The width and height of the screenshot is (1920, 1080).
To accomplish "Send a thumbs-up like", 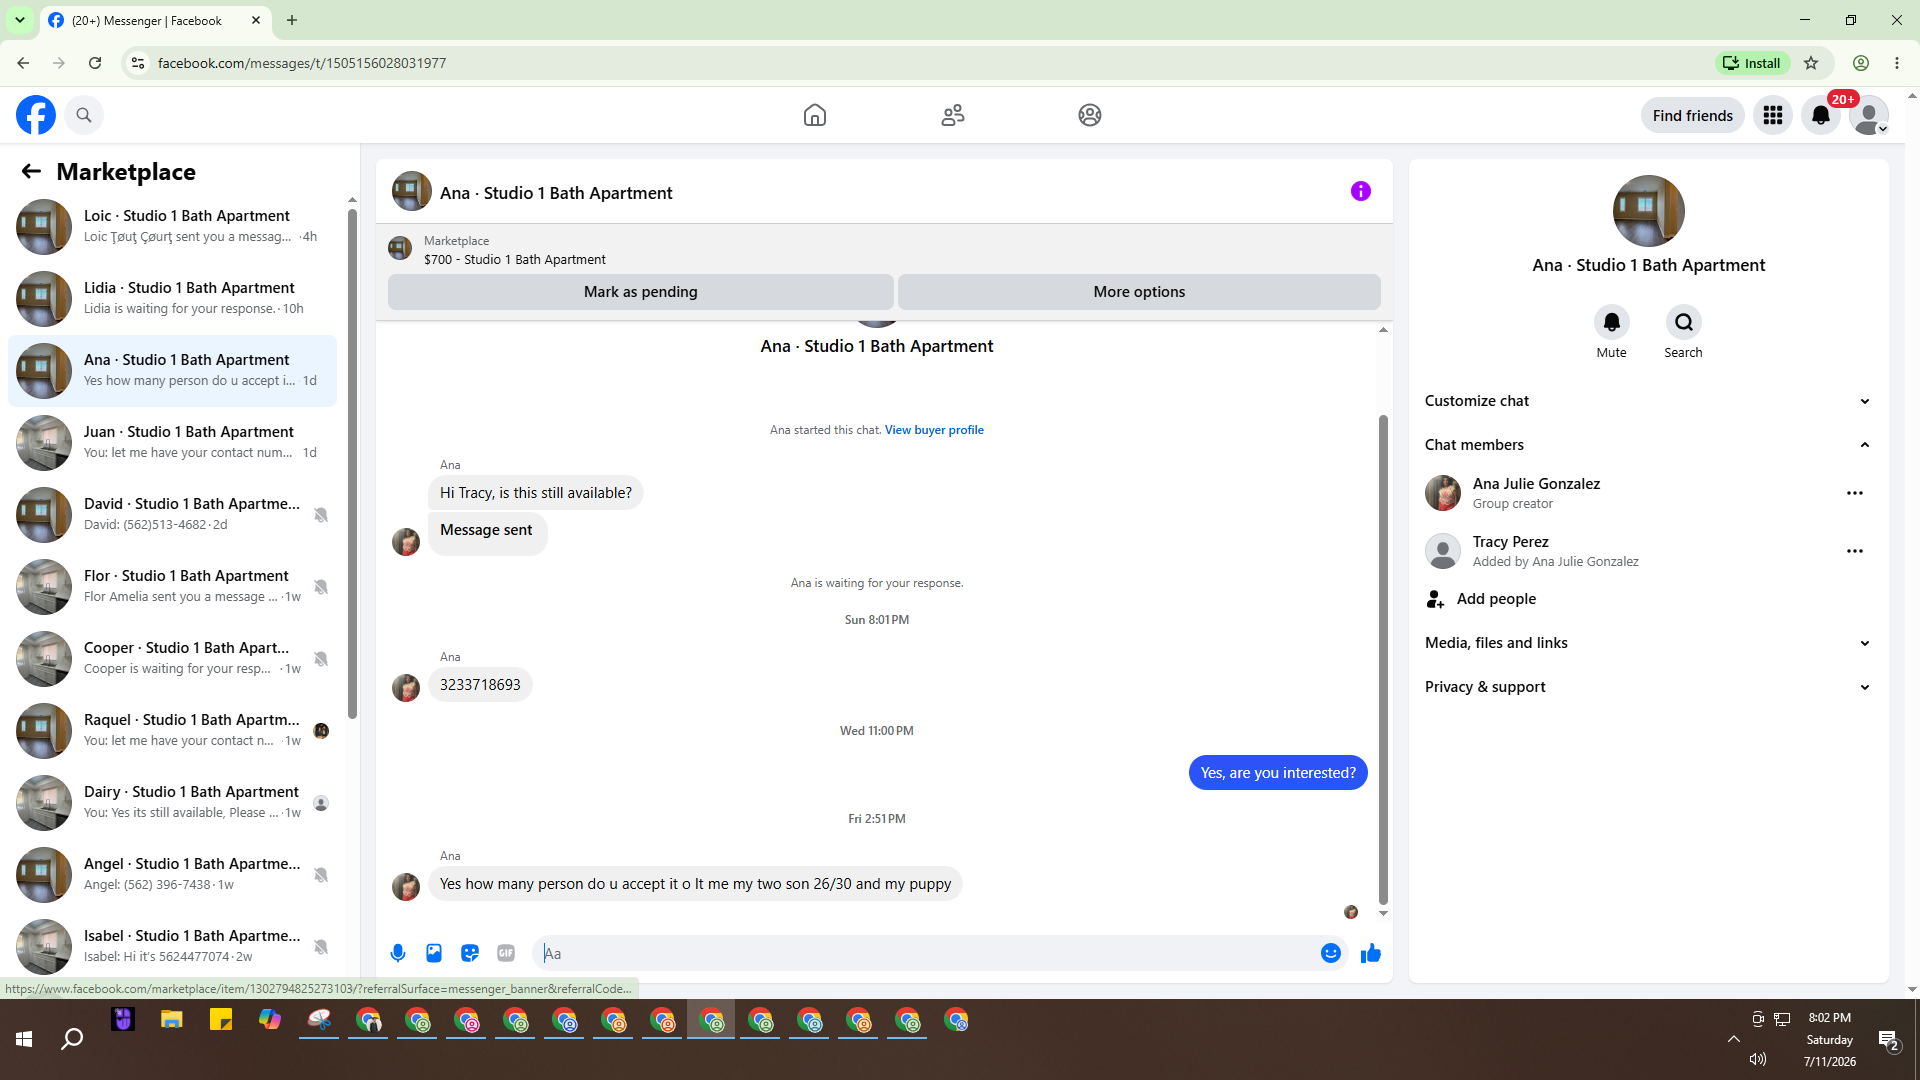I will 1371,953.
